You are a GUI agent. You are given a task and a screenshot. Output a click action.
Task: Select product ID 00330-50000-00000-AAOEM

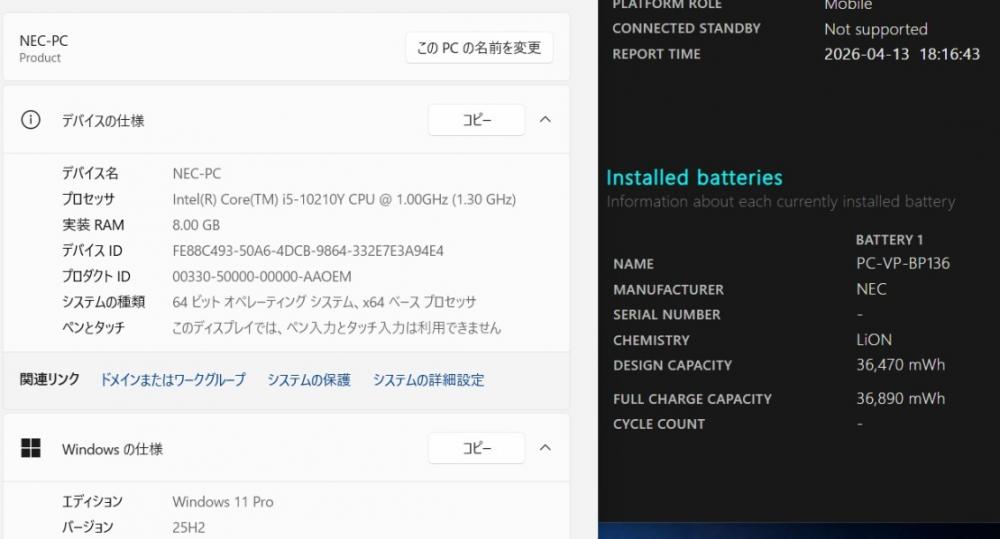point(261,276)
